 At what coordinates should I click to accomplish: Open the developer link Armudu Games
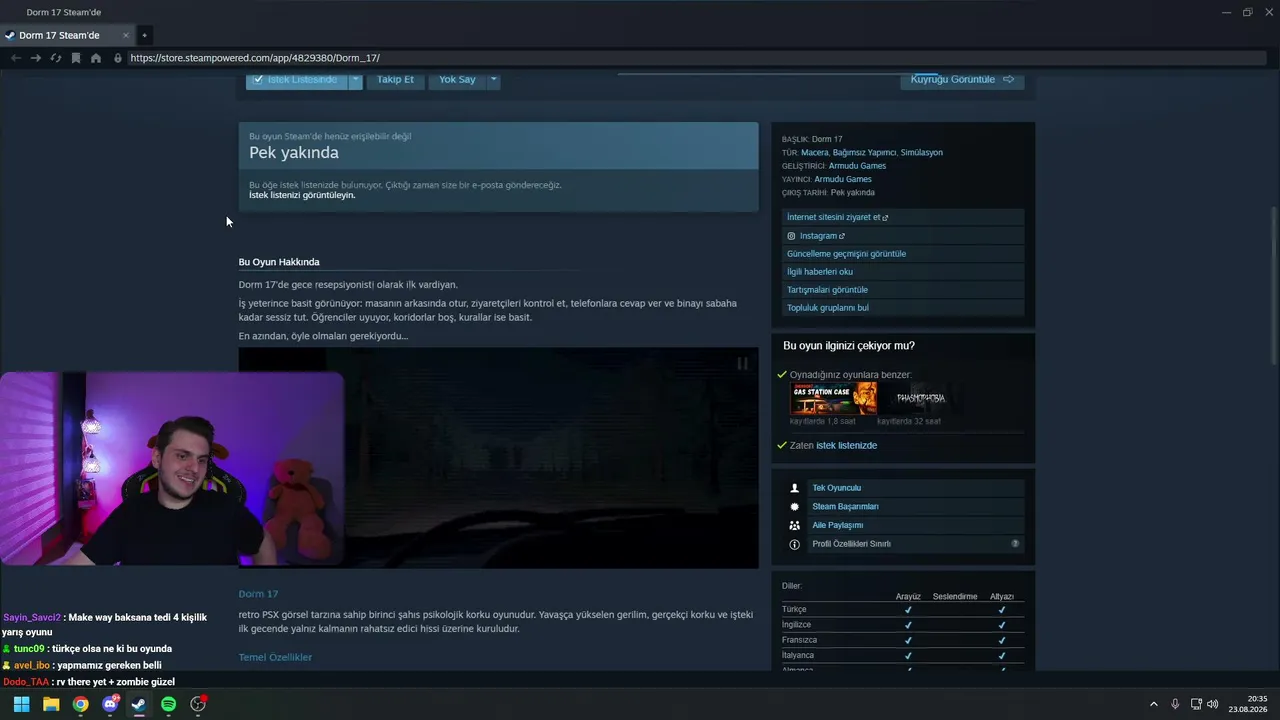858,166
